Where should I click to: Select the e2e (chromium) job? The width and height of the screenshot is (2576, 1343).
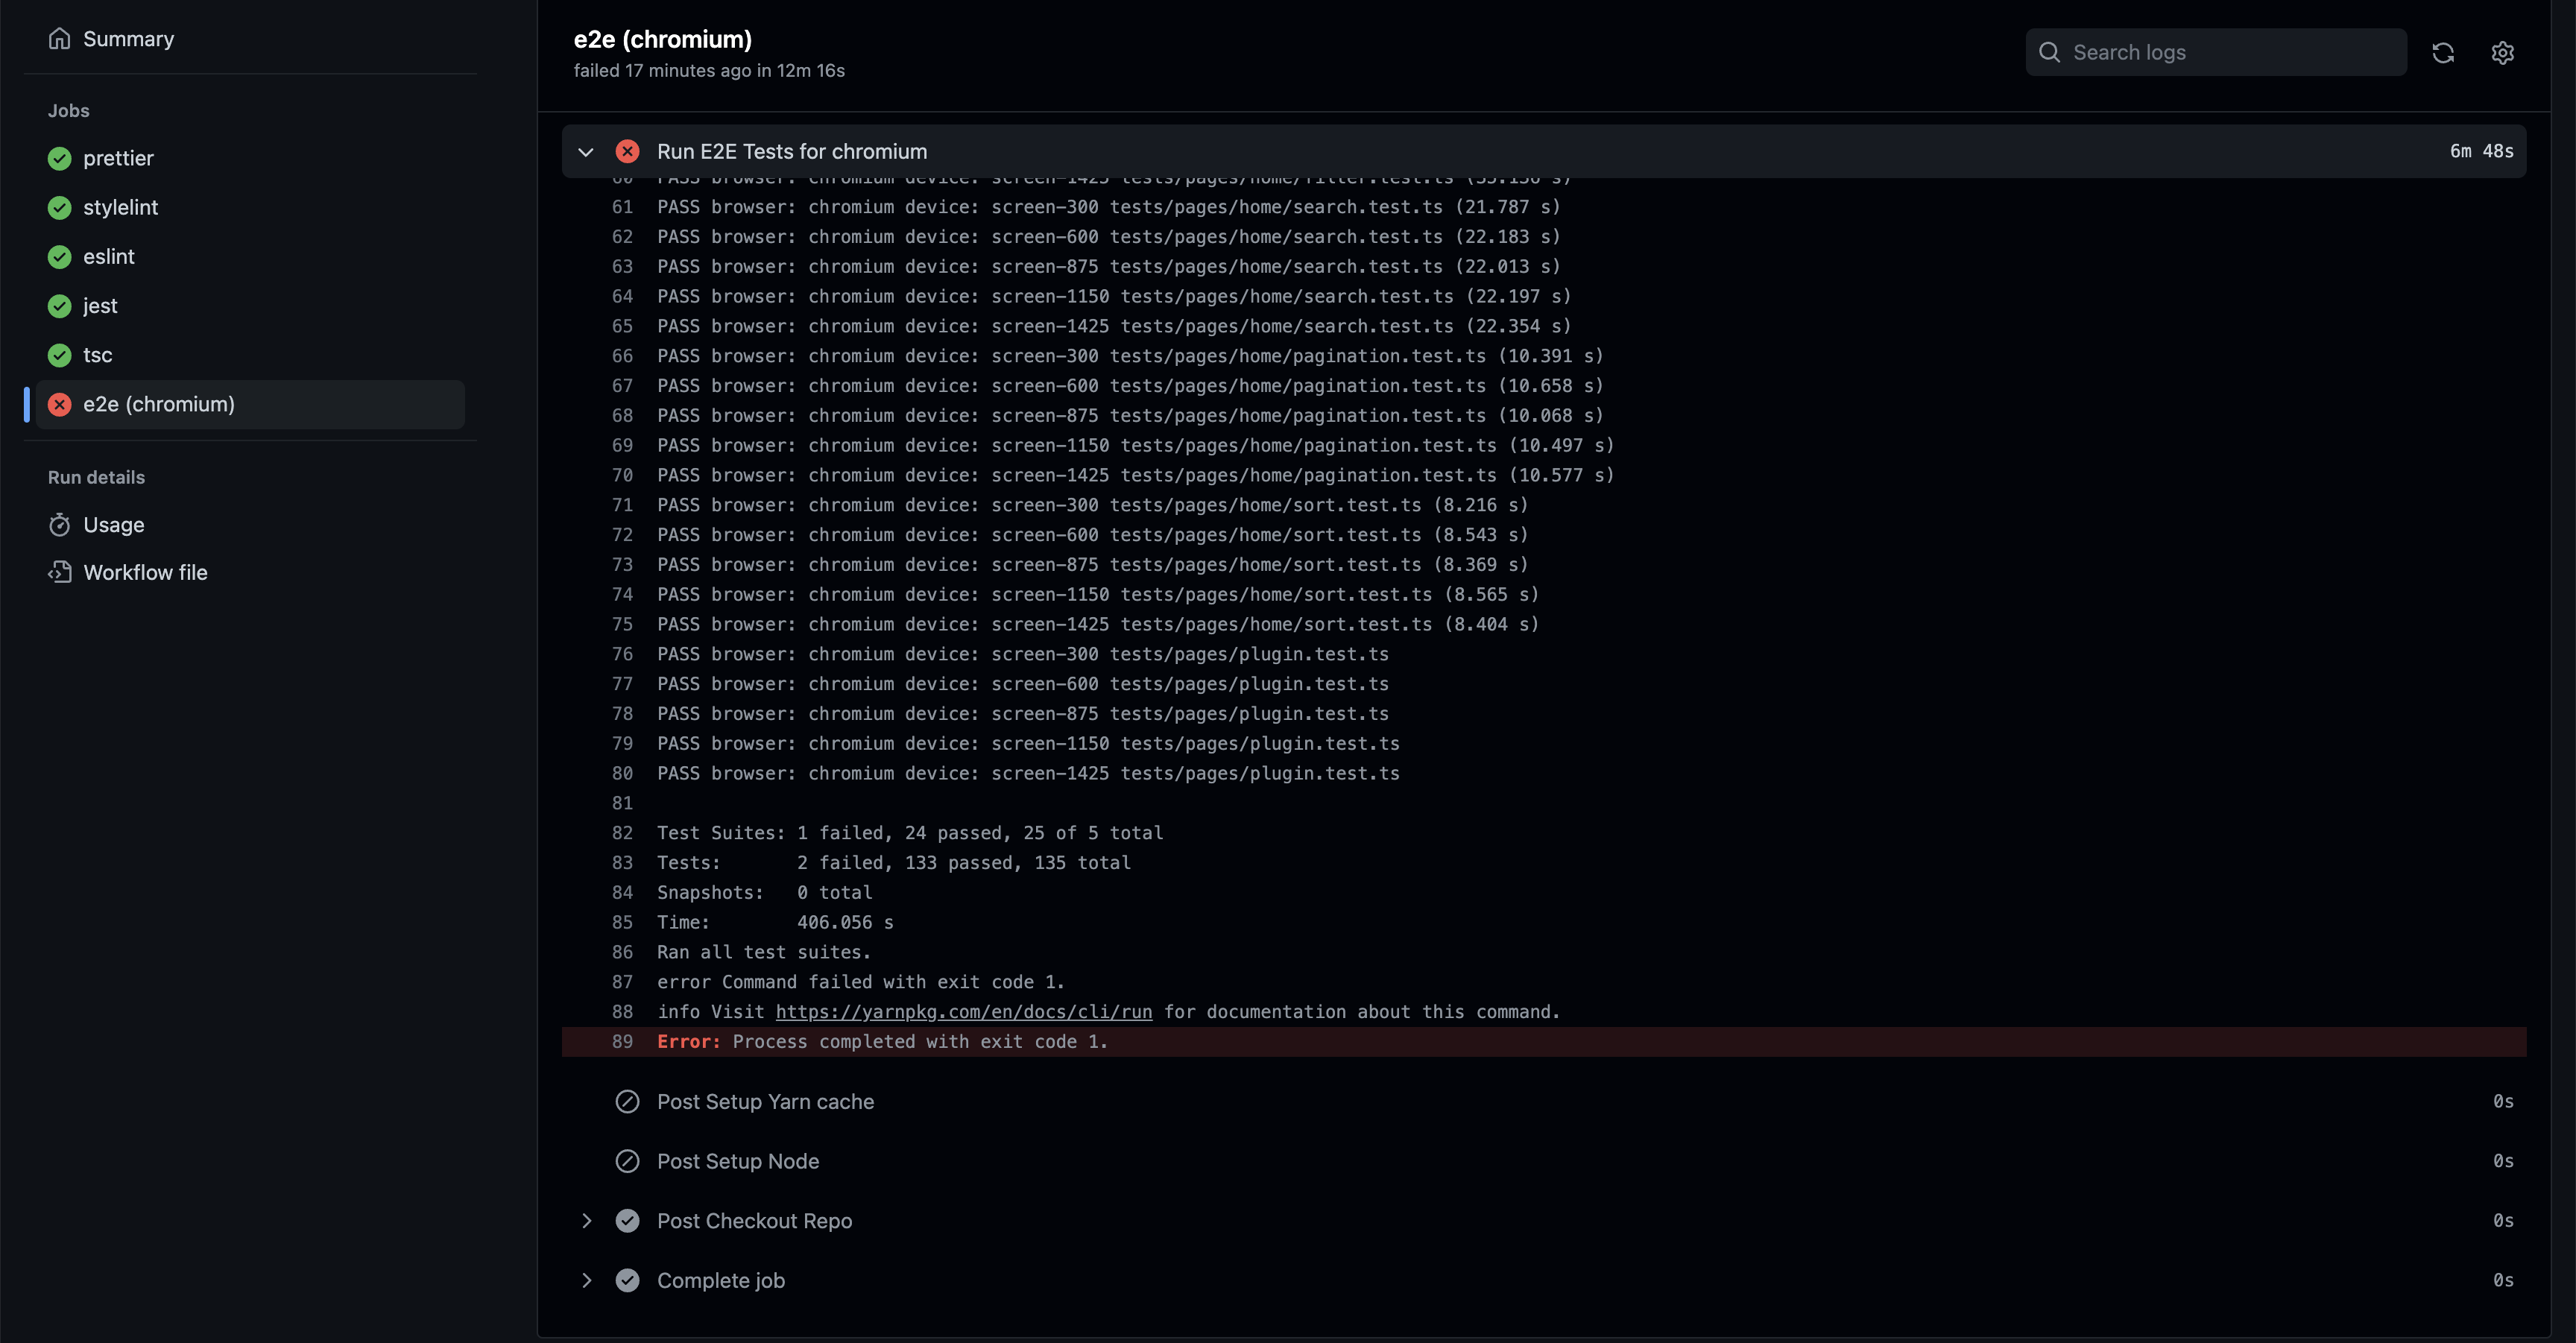250,404
